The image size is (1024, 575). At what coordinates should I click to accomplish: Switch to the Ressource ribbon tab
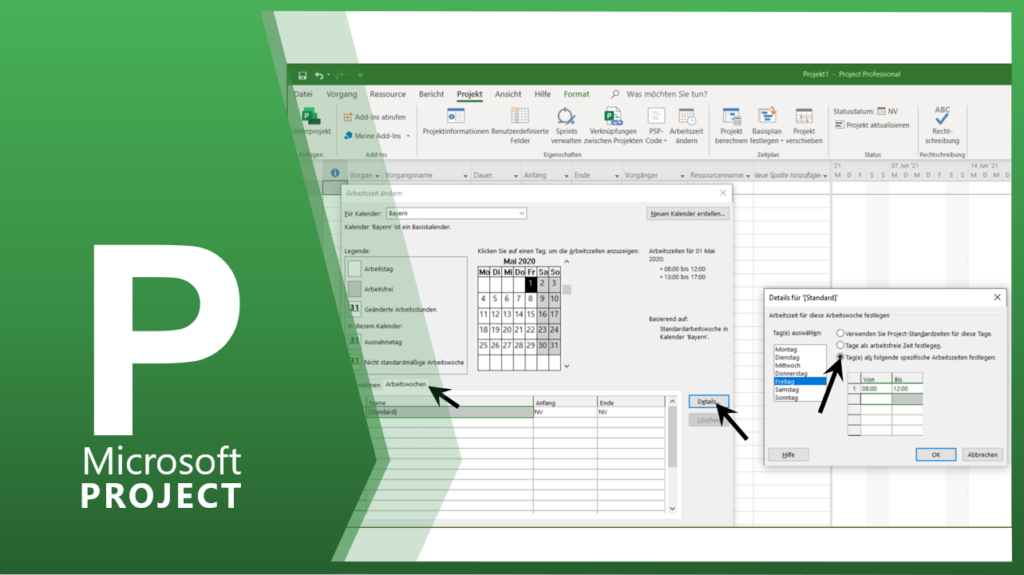pyautogui.click(x=388, y=94)
